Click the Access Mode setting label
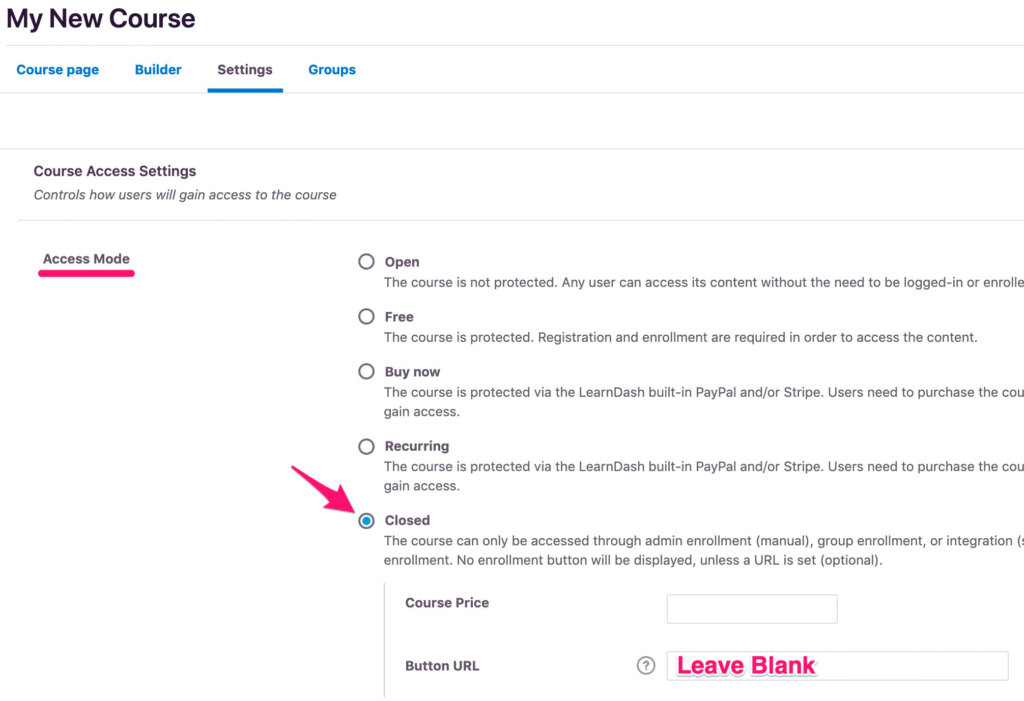 [86, 259]
